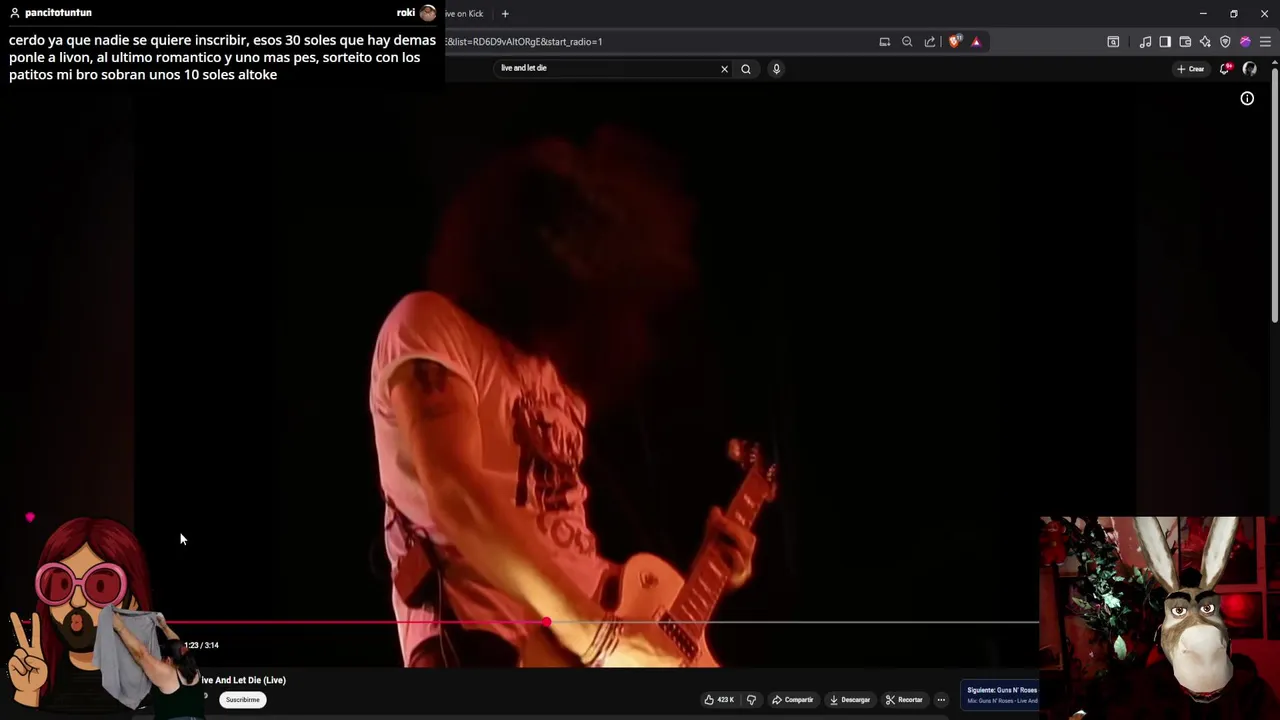Viewport: 1280px width, 720px height.
Task: Open the YouTube account avatar menu
Action: point(1249,69)
